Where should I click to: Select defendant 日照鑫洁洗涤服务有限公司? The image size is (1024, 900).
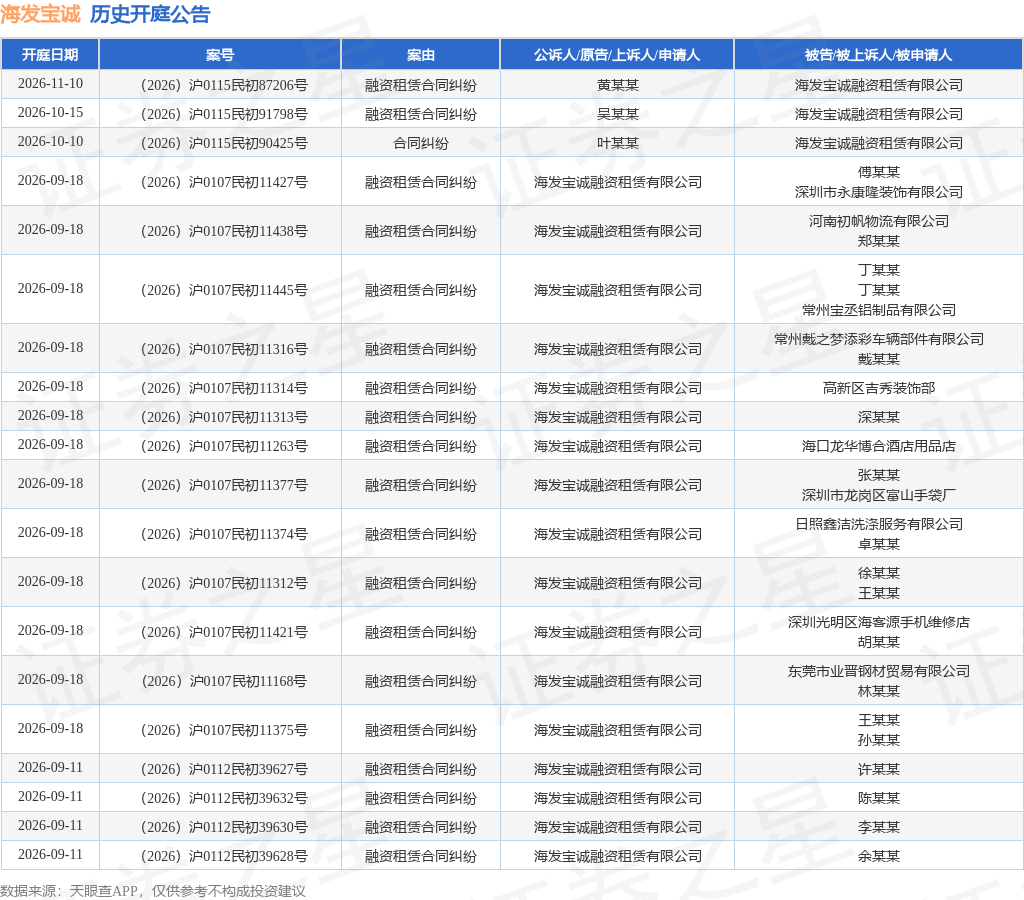coord(878,524)
